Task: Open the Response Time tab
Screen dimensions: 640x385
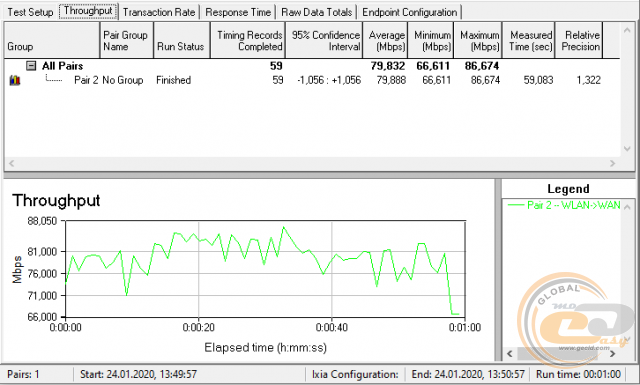Action: click(x=238, y=12)
